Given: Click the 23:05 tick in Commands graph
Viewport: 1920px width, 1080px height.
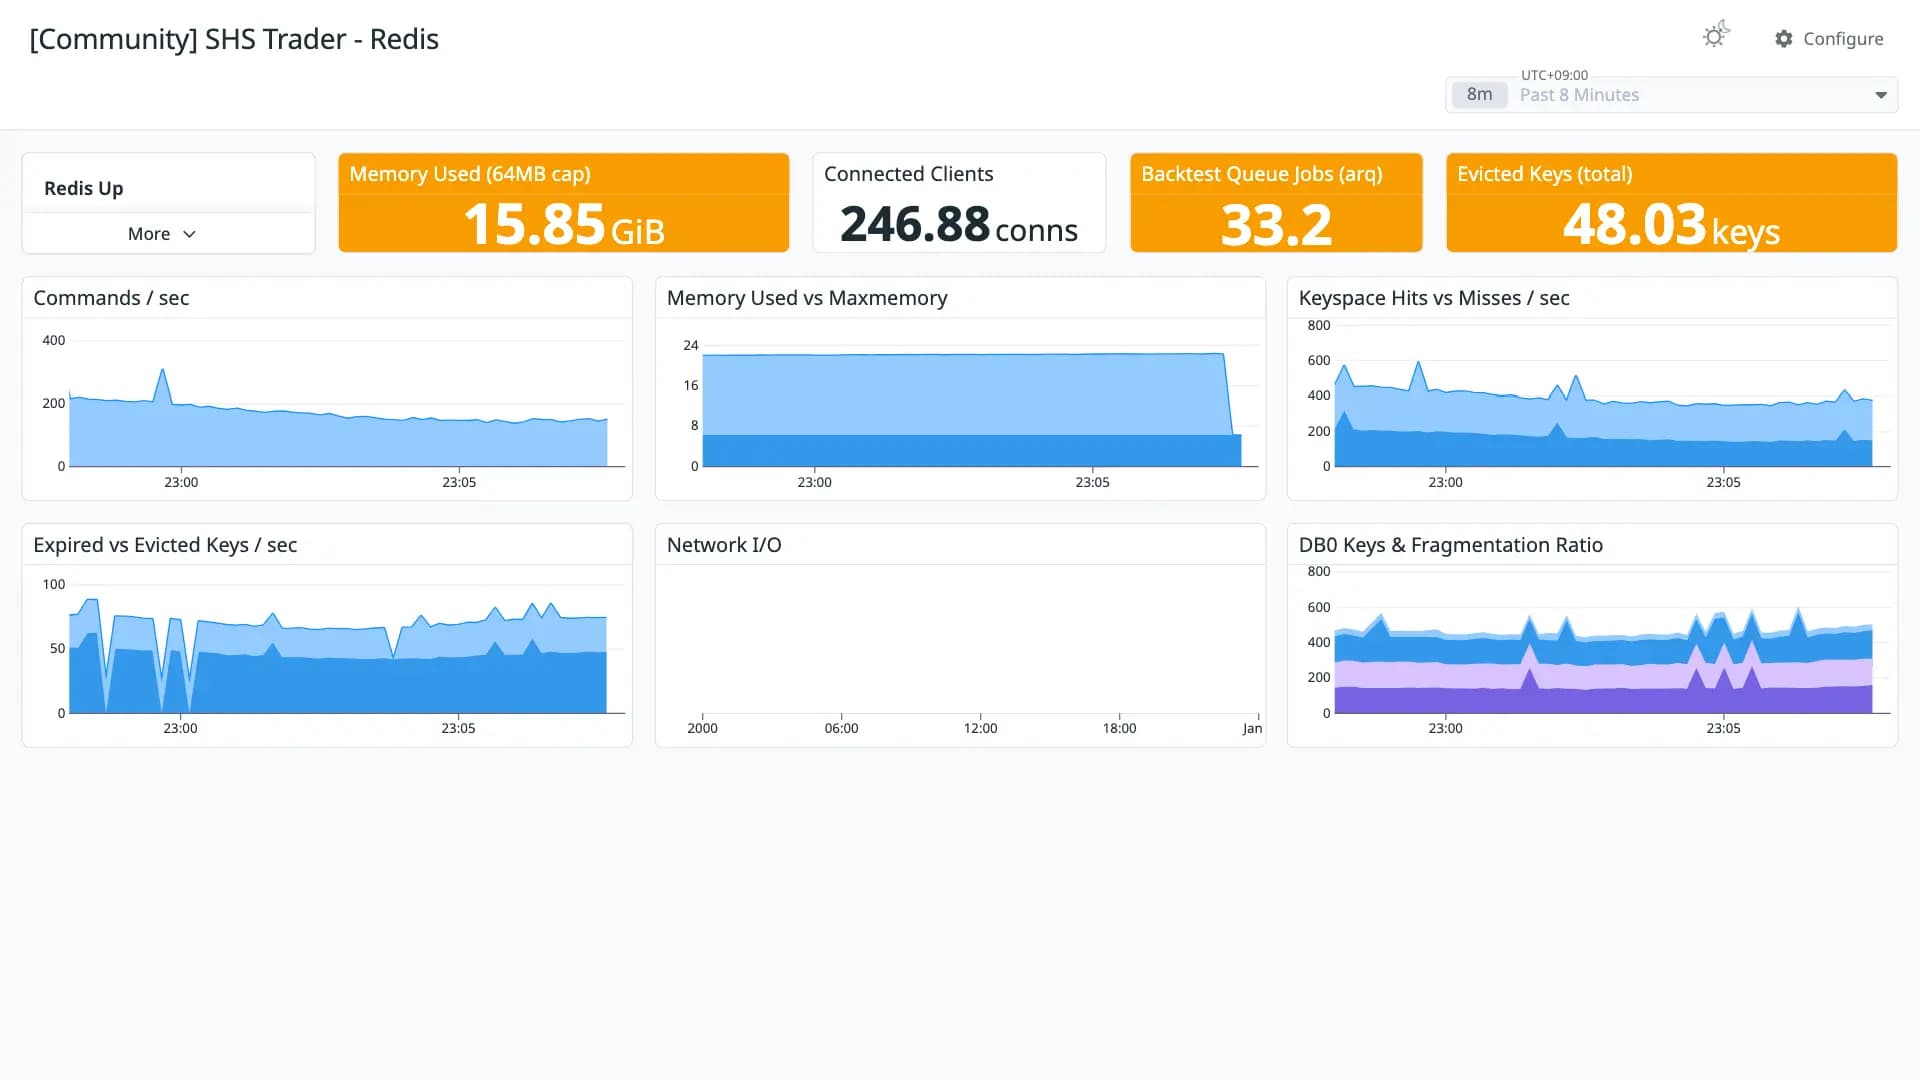Looking at the screenshot, I should (459, 482).
